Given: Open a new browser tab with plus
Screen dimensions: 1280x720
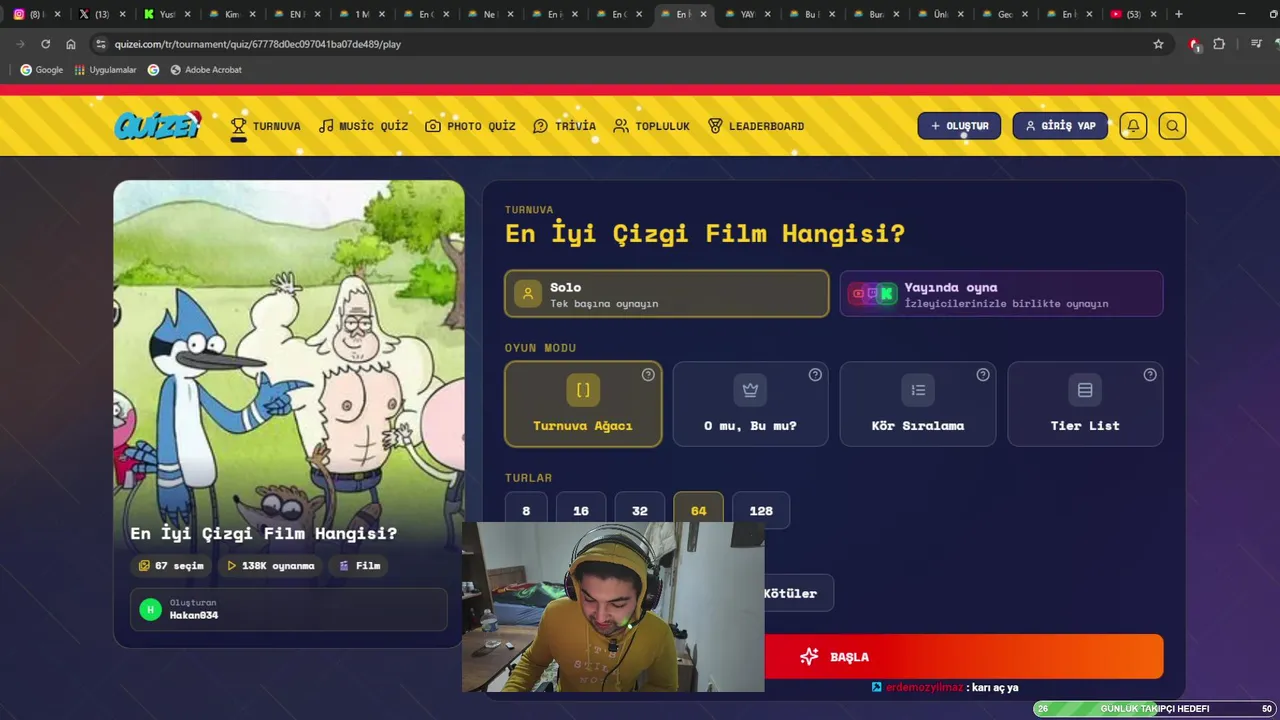Looking at the screenshot, I should tap(1178, 14).
